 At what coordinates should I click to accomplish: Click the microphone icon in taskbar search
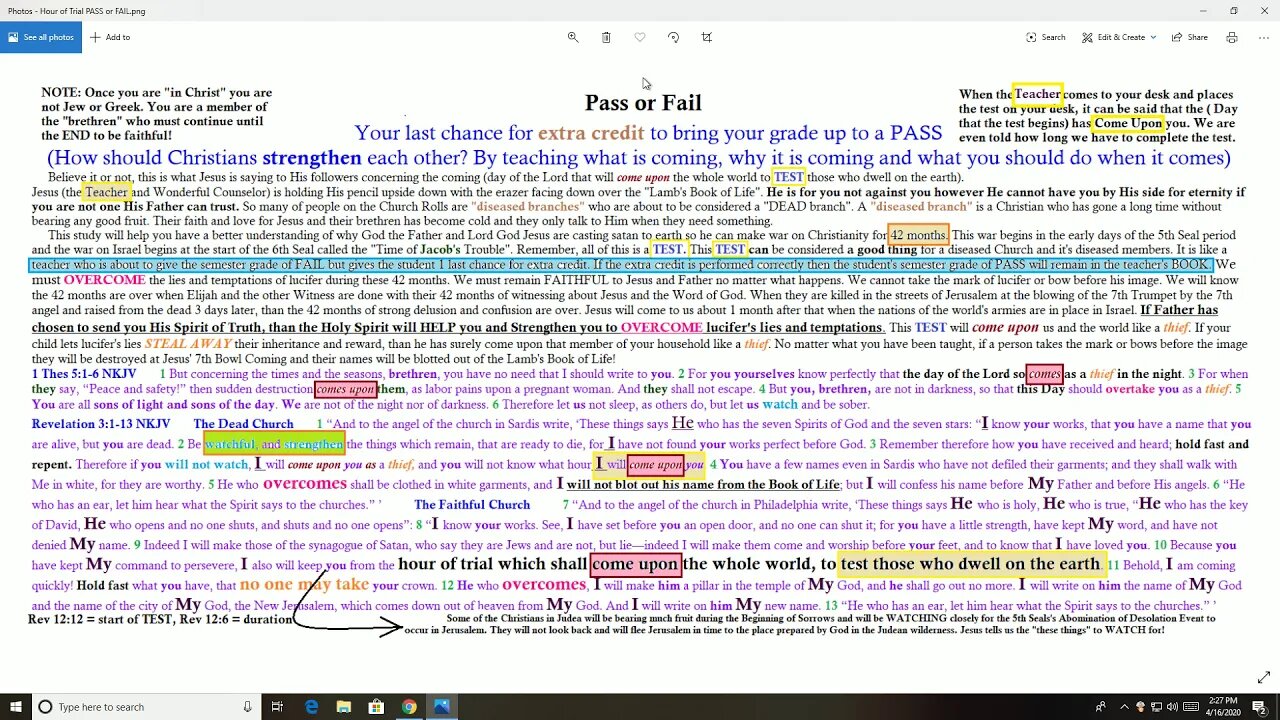coord(247,707)
